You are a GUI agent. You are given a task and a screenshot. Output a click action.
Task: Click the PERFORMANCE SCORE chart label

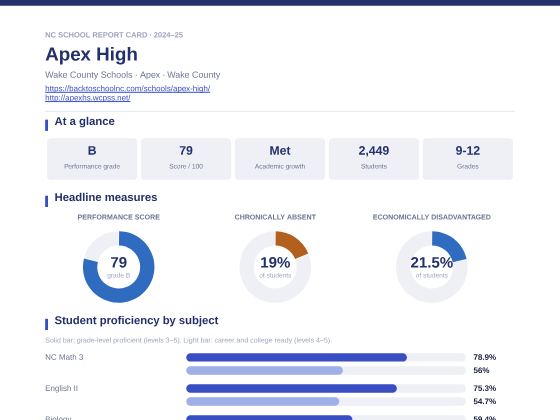click(119, 217)
